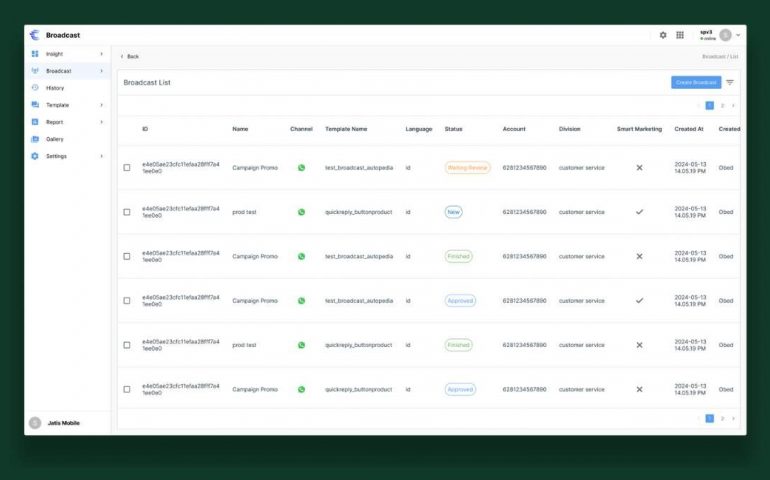The width and height of the screenshot is (770, 480).
Task: Click the Report sidebar icon
Action: (35, 122)
